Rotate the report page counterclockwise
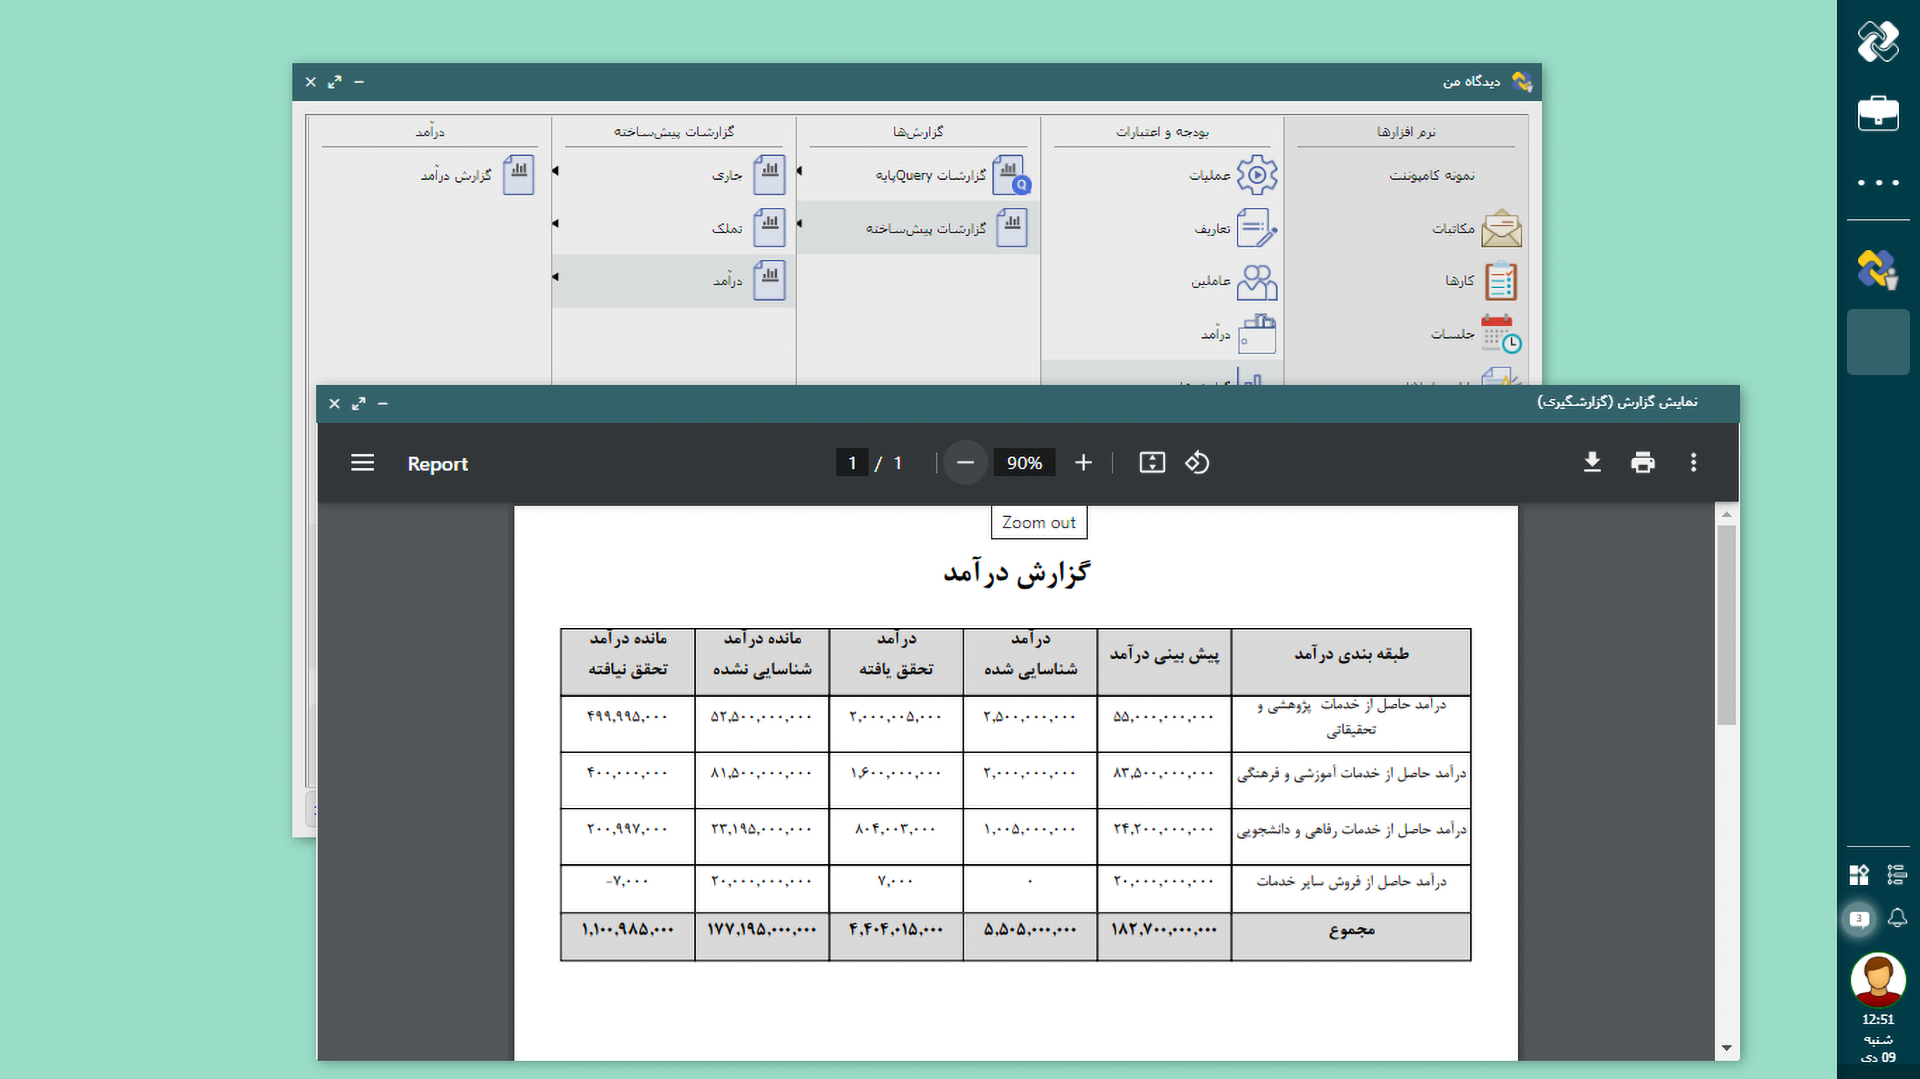 point(1197,462)
